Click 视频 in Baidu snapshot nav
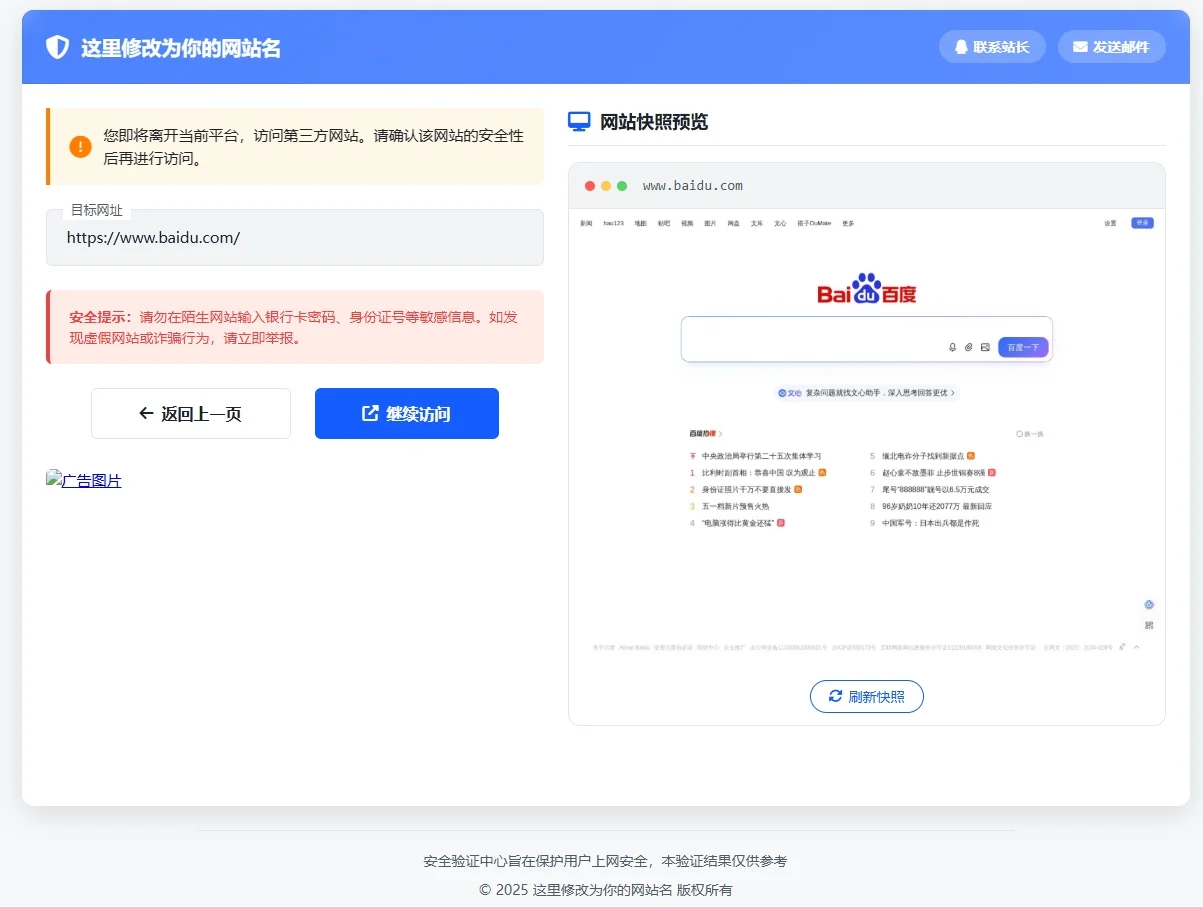This screenshot has width=1203, height=907. pyautogui.click(x=687, y=223)
